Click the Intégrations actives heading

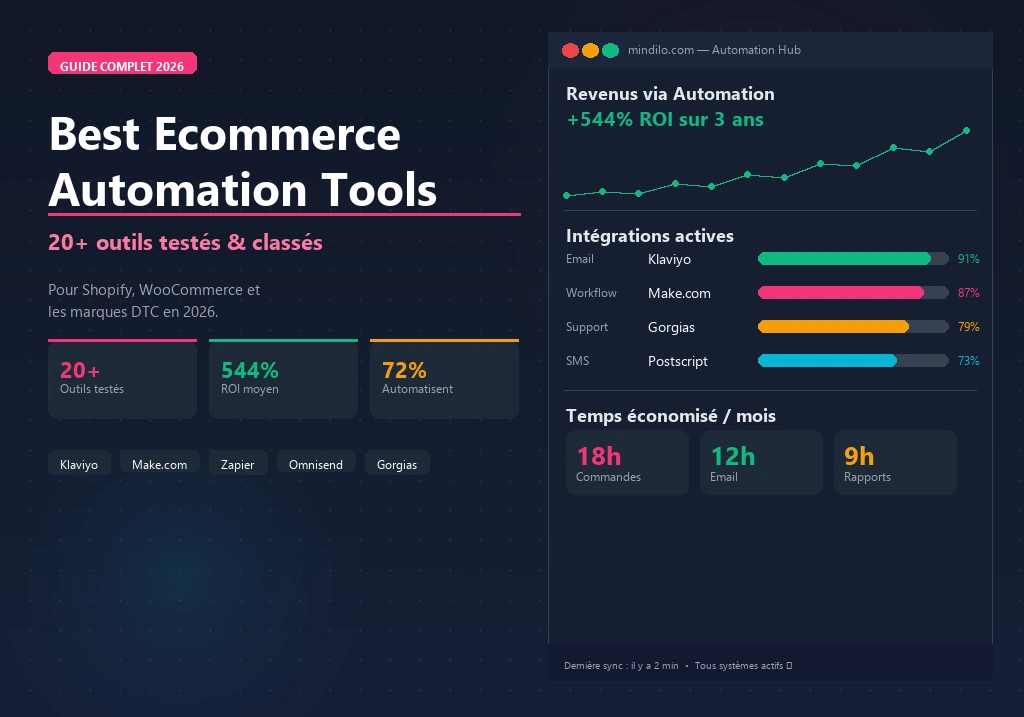point(650,236)
